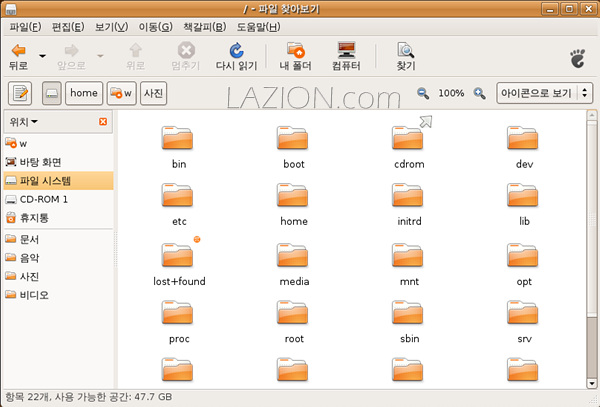Select w home in the sidebar

(59, 144)
